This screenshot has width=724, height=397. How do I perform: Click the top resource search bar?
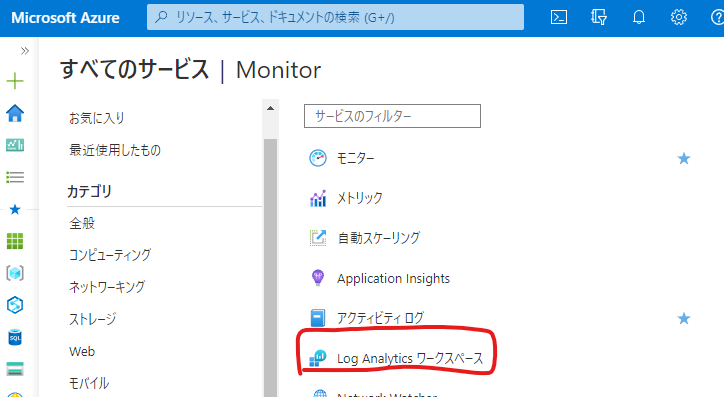pos(335,18)
